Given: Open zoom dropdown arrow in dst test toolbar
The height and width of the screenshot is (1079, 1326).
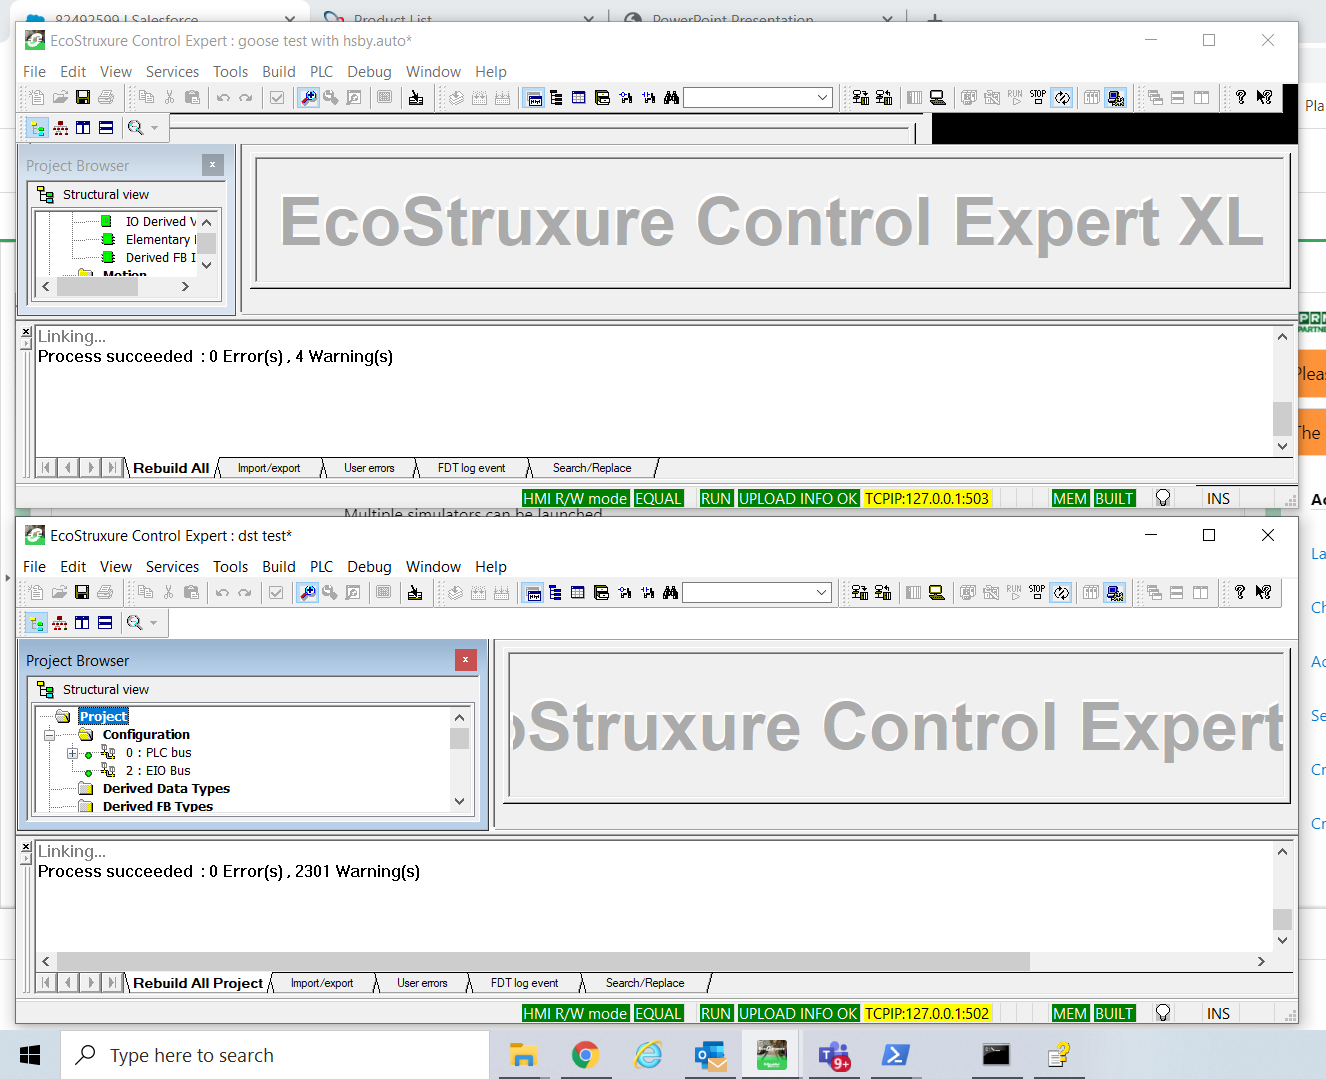Looking at the screenshot, I should tap(154, 622).
